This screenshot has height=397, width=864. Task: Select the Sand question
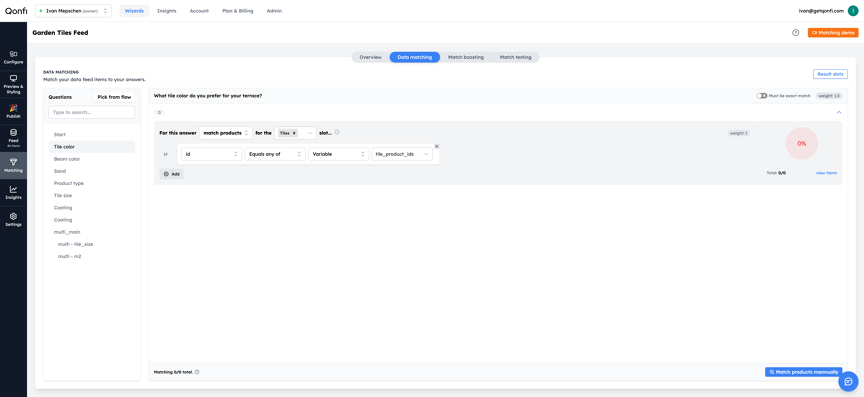[91, 171]
